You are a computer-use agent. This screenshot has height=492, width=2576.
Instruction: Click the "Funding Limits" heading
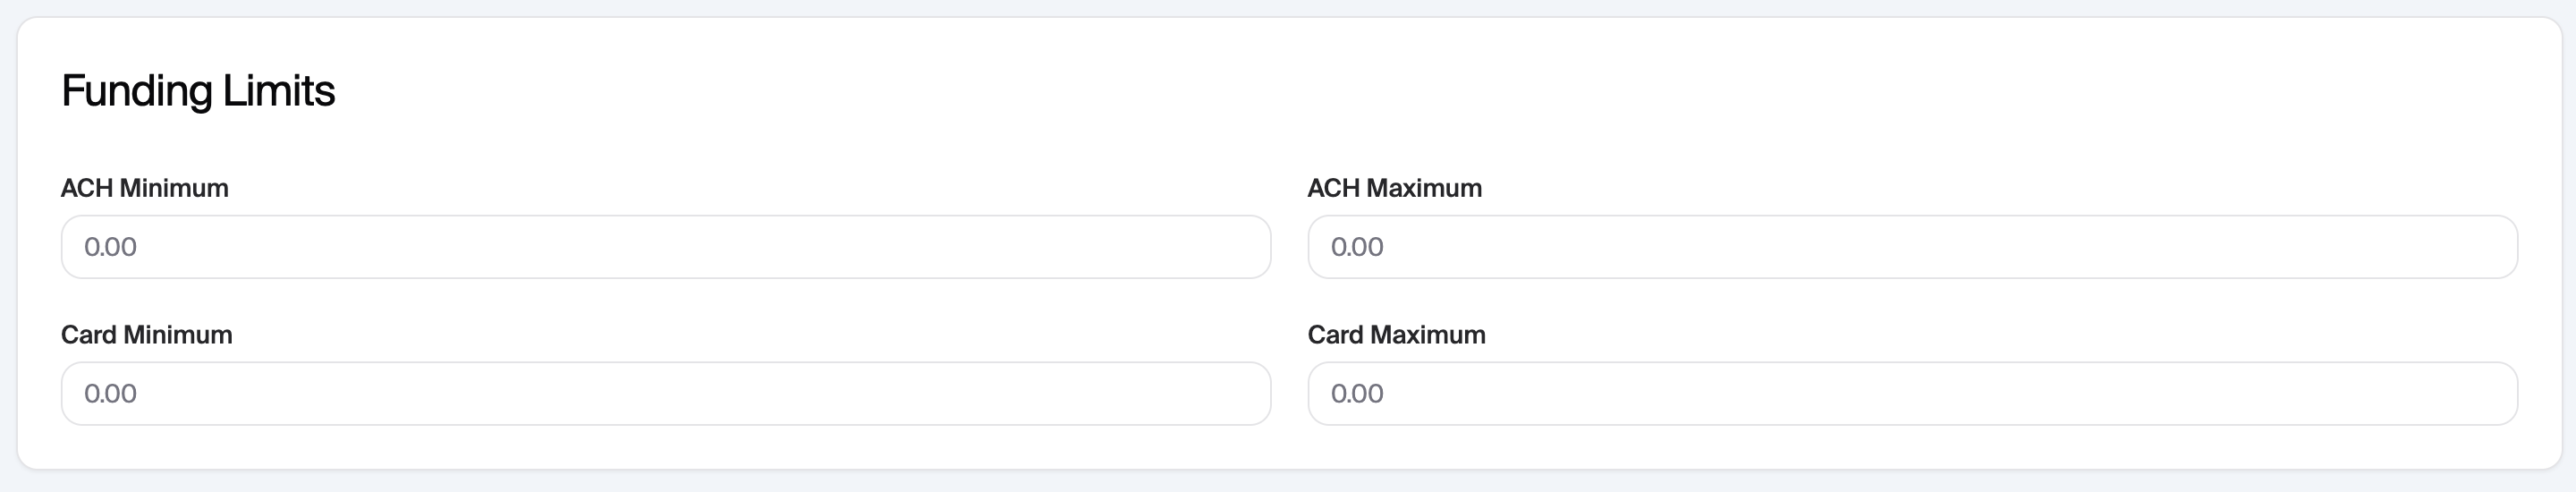pyautogui.click(x=198, y=91)
